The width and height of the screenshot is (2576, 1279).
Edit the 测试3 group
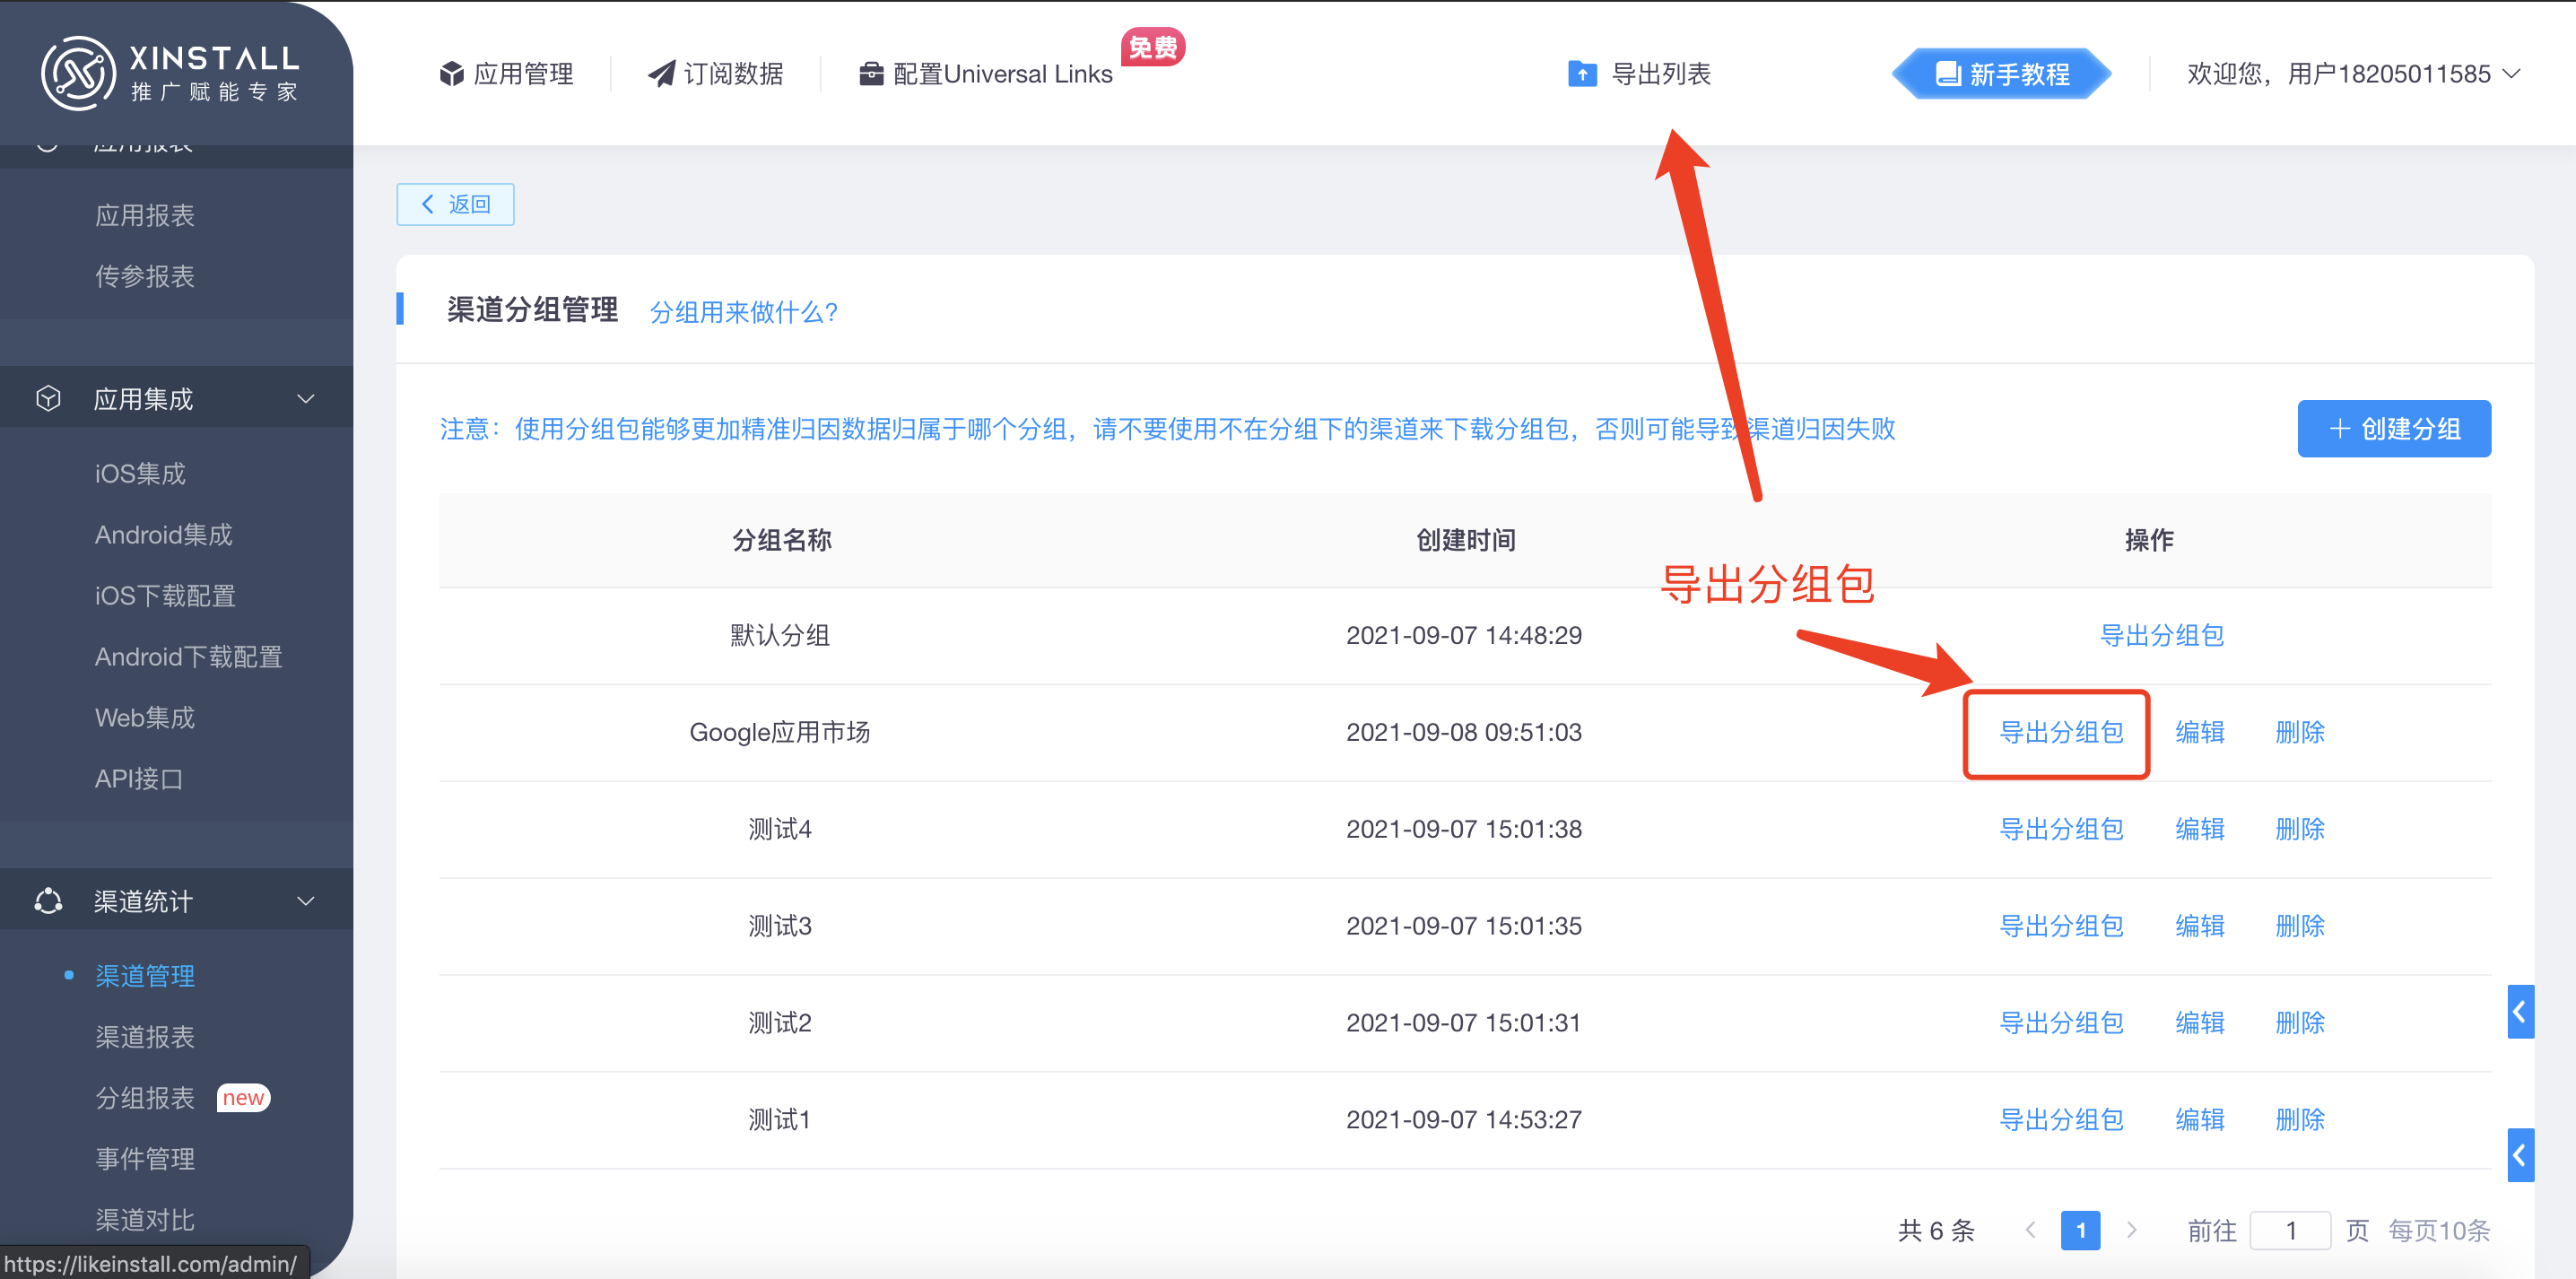point(2200,926)
